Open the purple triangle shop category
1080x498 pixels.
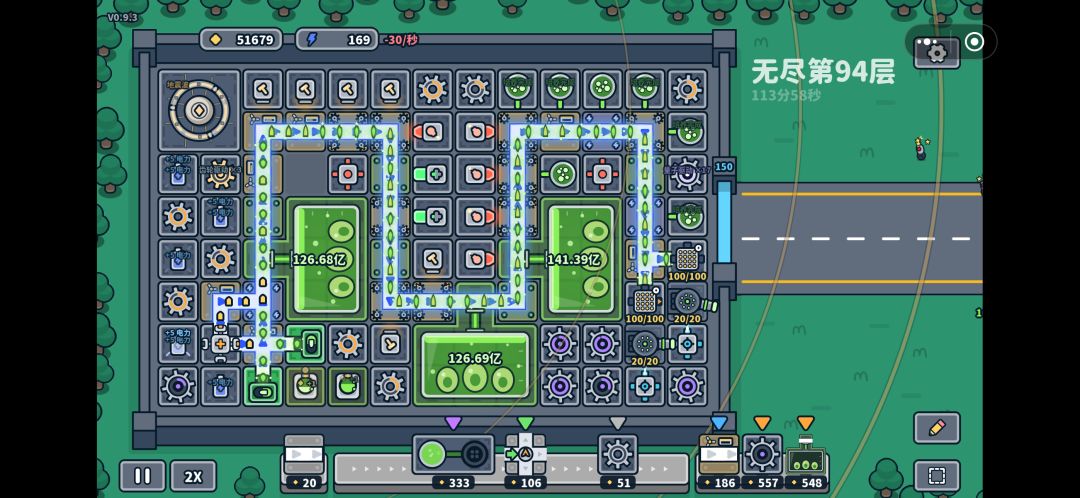[x=453, y=423]
